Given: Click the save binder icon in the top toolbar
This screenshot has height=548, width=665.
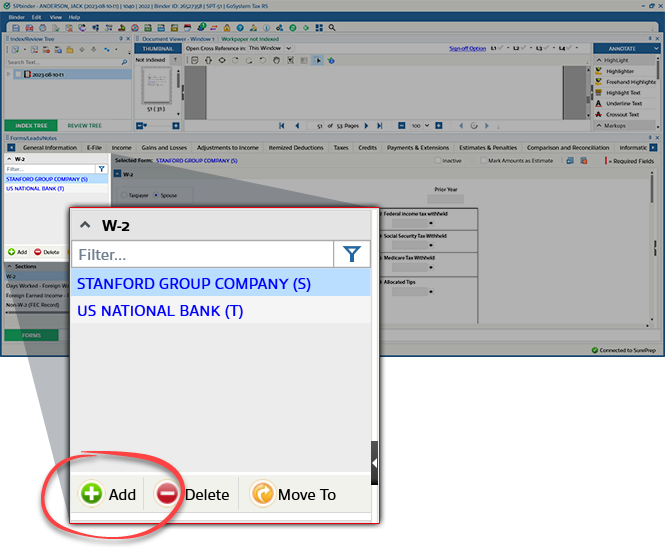Looking at the screenshot, I should (x=16, y=28).
